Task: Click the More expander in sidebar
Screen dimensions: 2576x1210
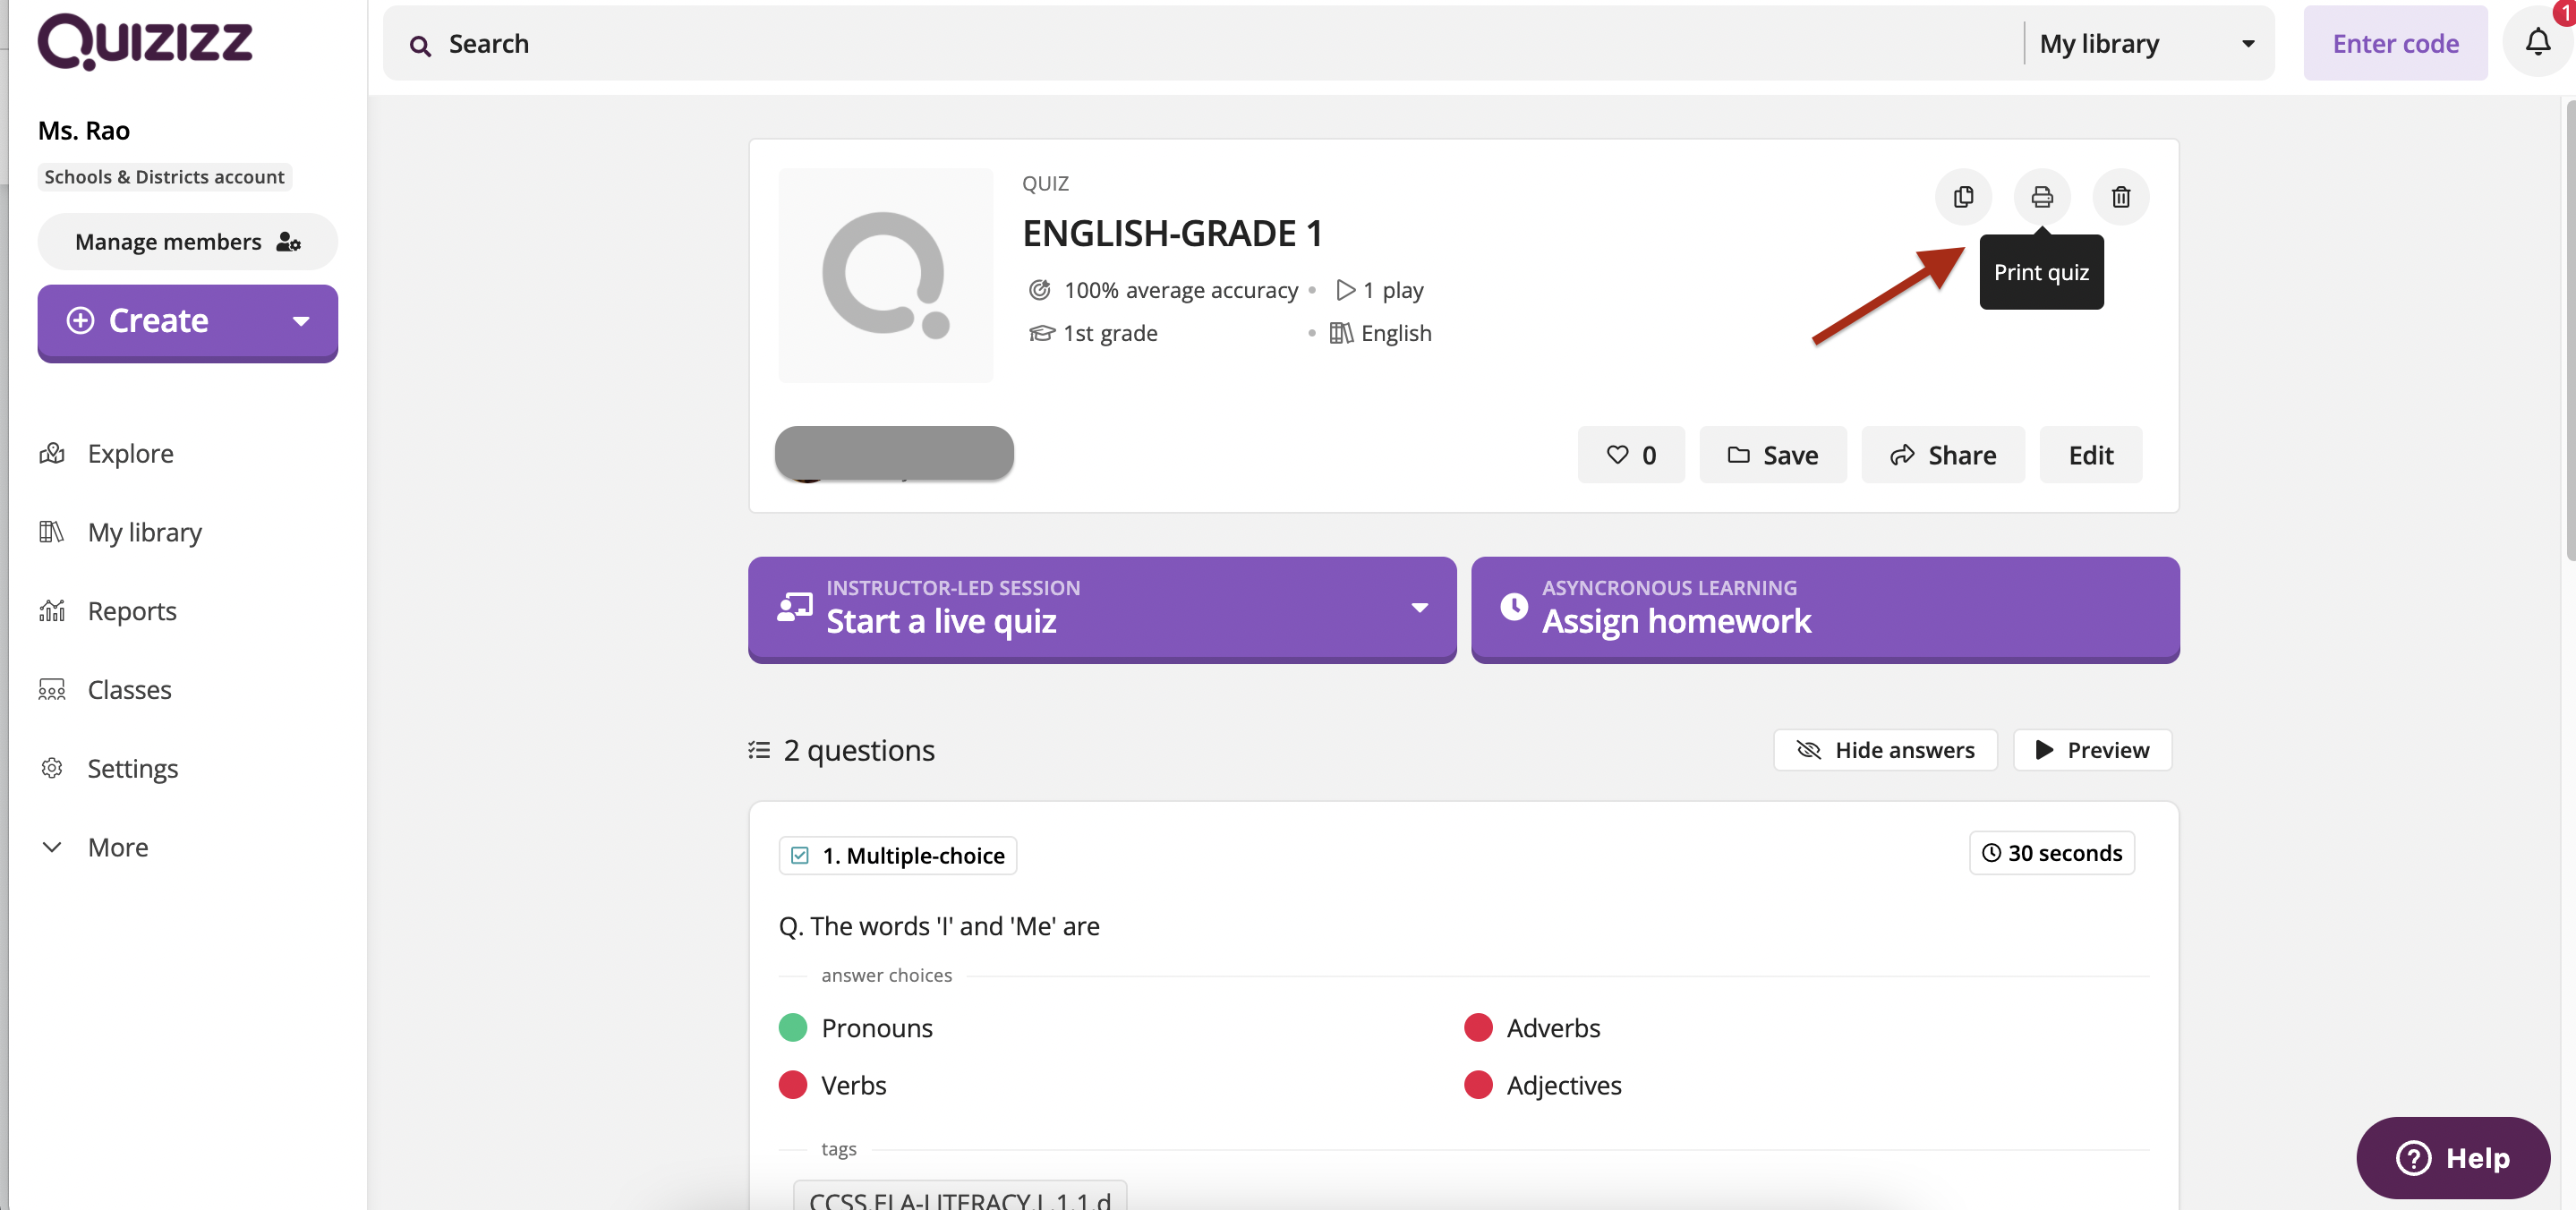Action: (x=116, y=846)
